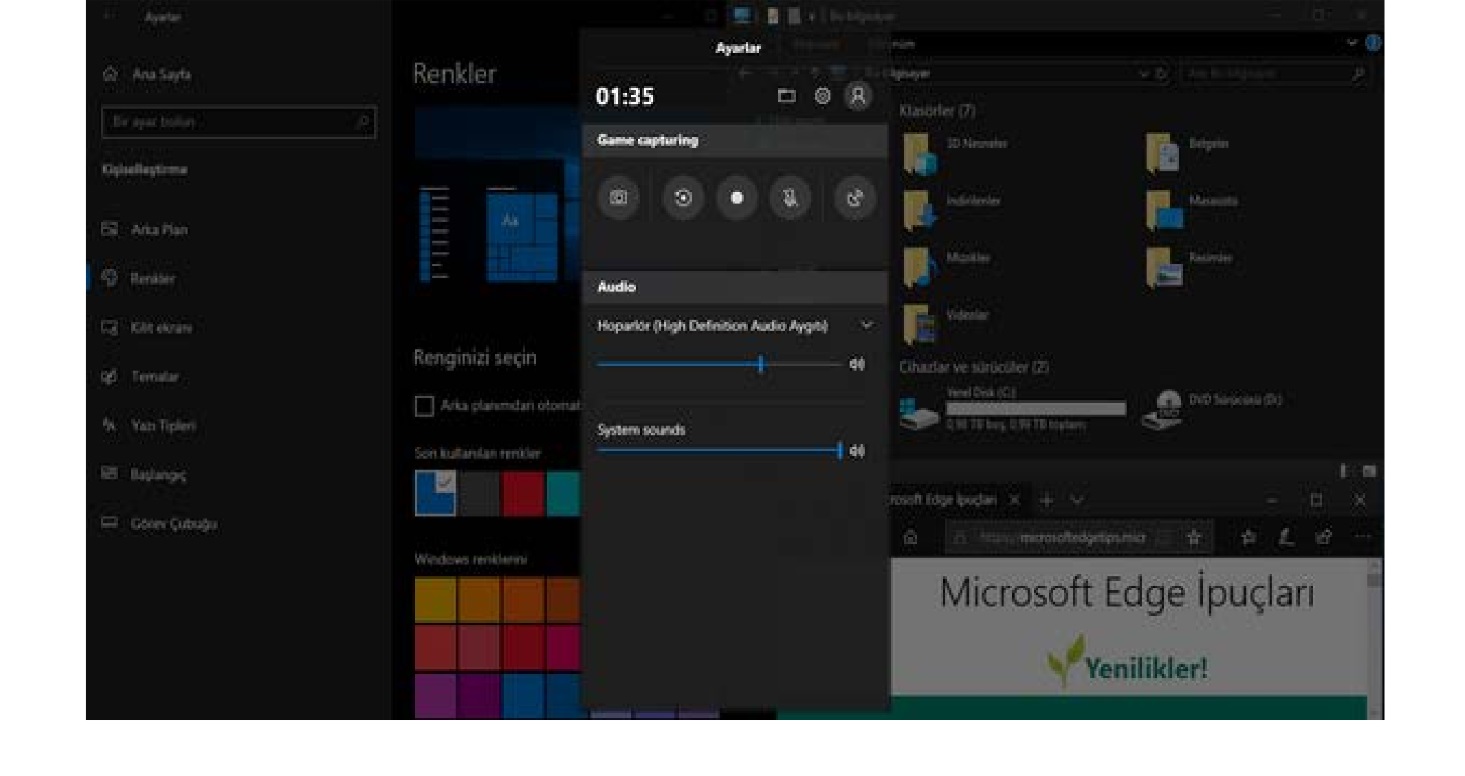
Task: Share this page from Edge toolbar
Action: [x=1324, y=537]
